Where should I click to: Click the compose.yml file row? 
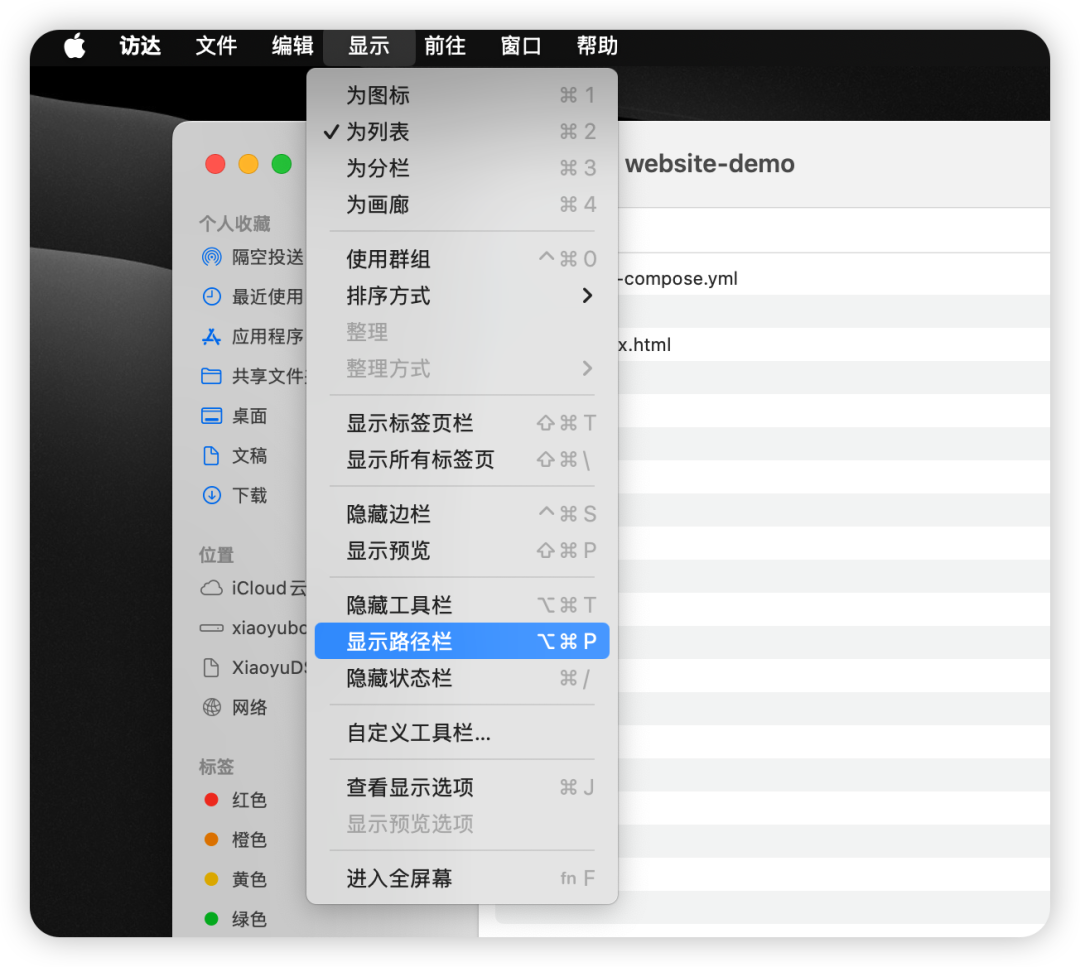[833, 279]
